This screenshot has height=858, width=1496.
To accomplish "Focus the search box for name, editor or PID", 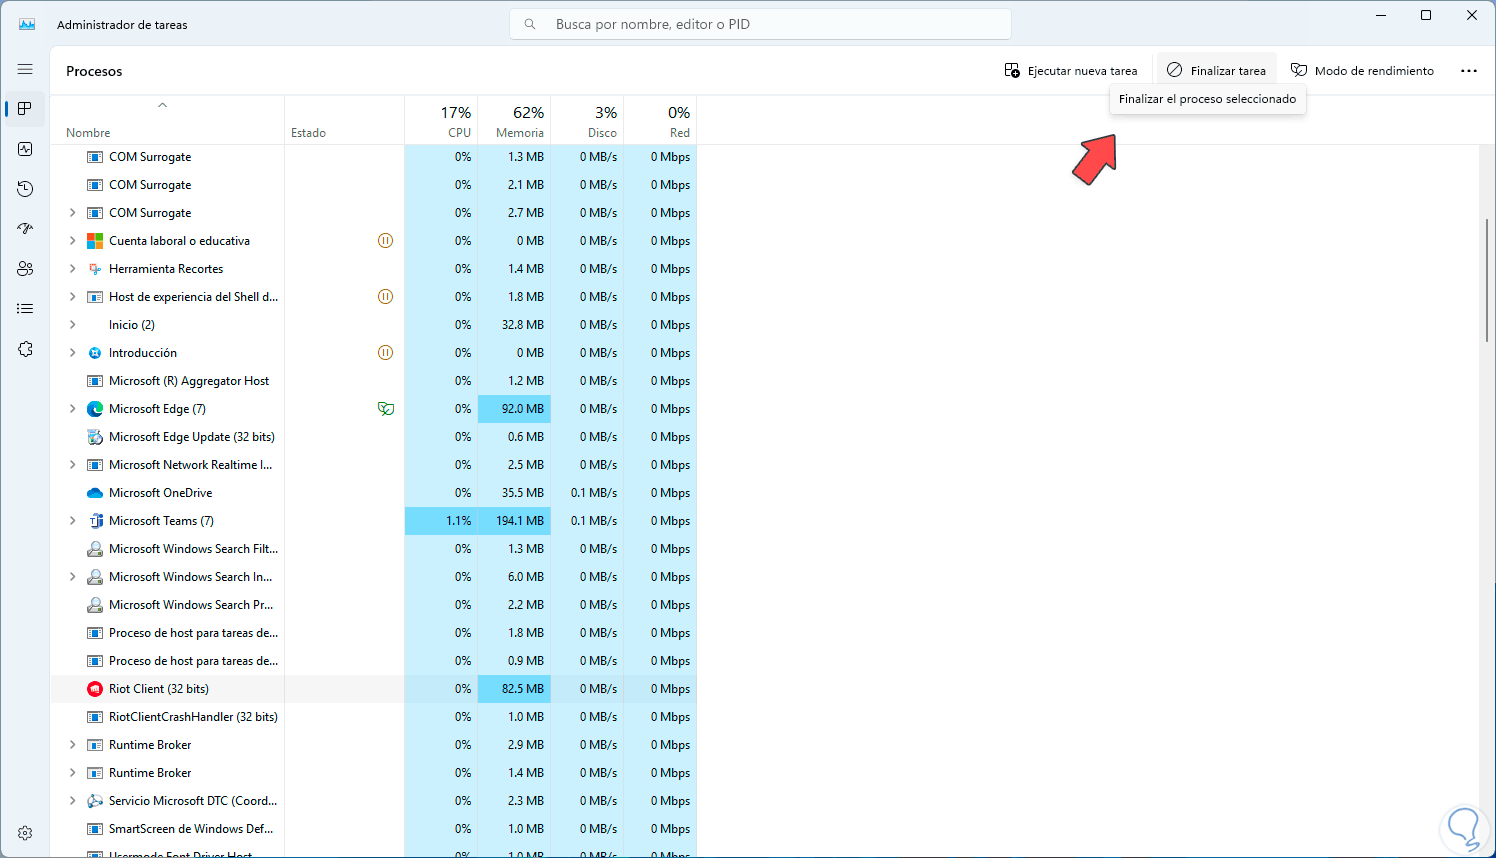I will 760,24.
